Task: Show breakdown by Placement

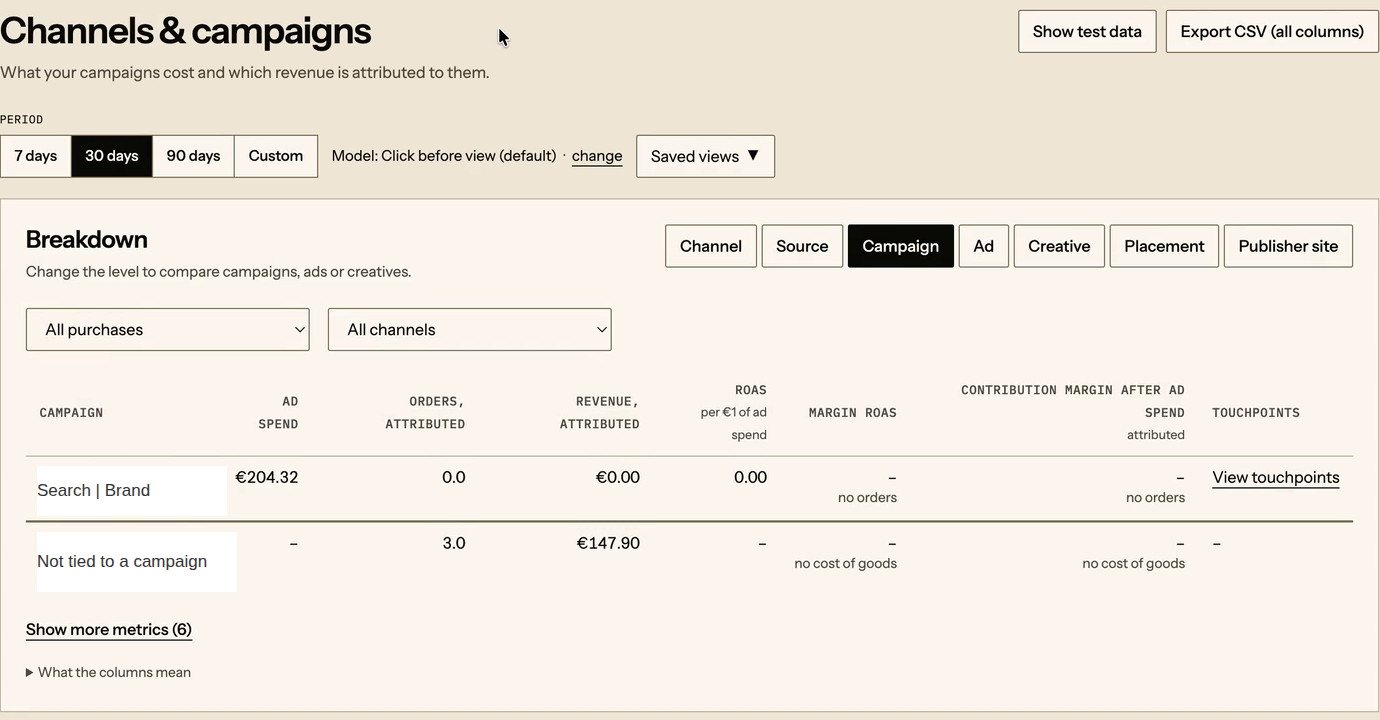Action: 1164,246
